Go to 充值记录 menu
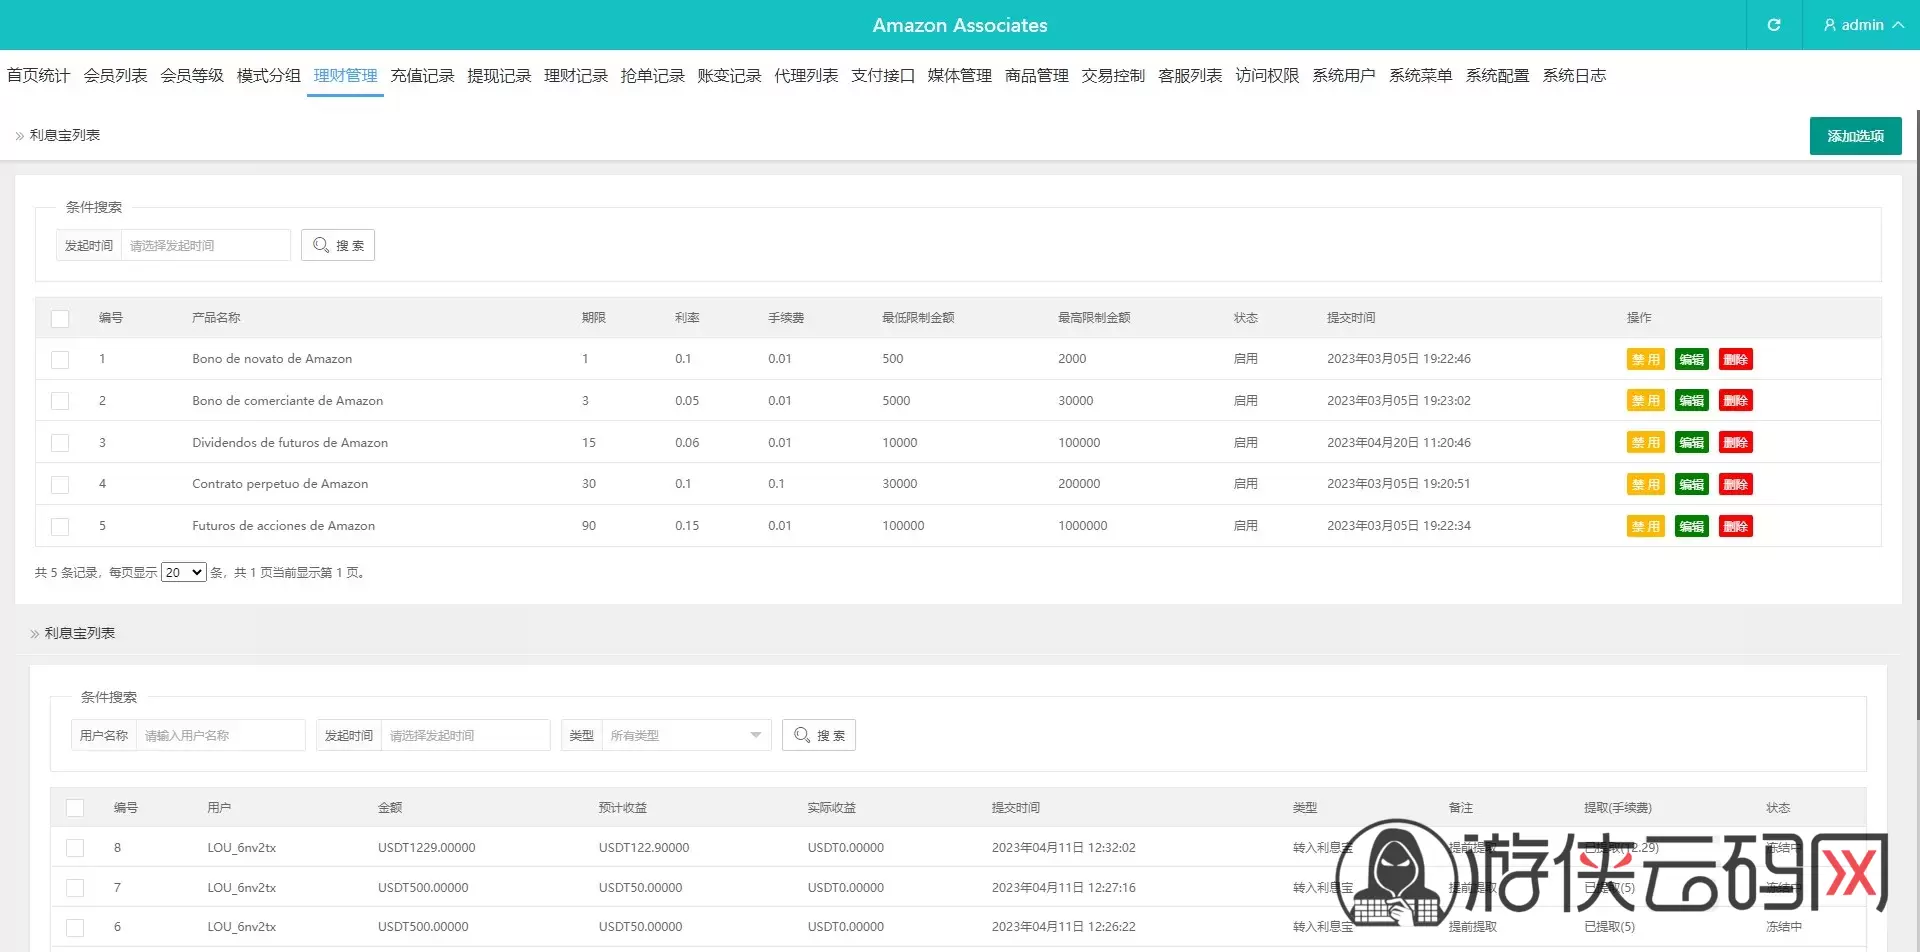 point(422,75)
